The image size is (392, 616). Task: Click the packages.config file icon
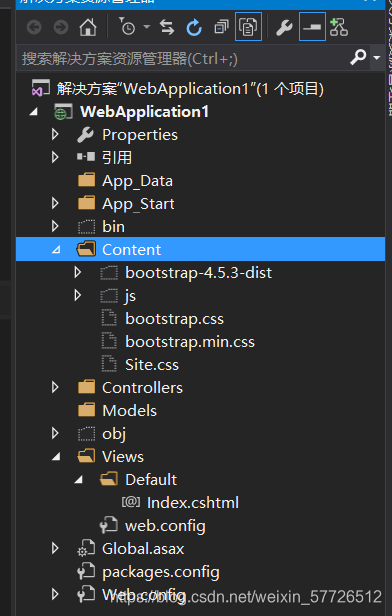(x=86, y=571)
